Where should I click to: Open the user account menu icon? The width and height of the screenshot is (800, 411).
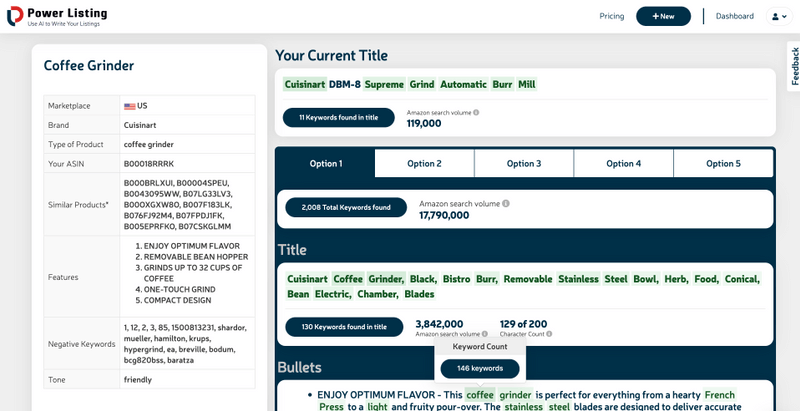point(779,16)
